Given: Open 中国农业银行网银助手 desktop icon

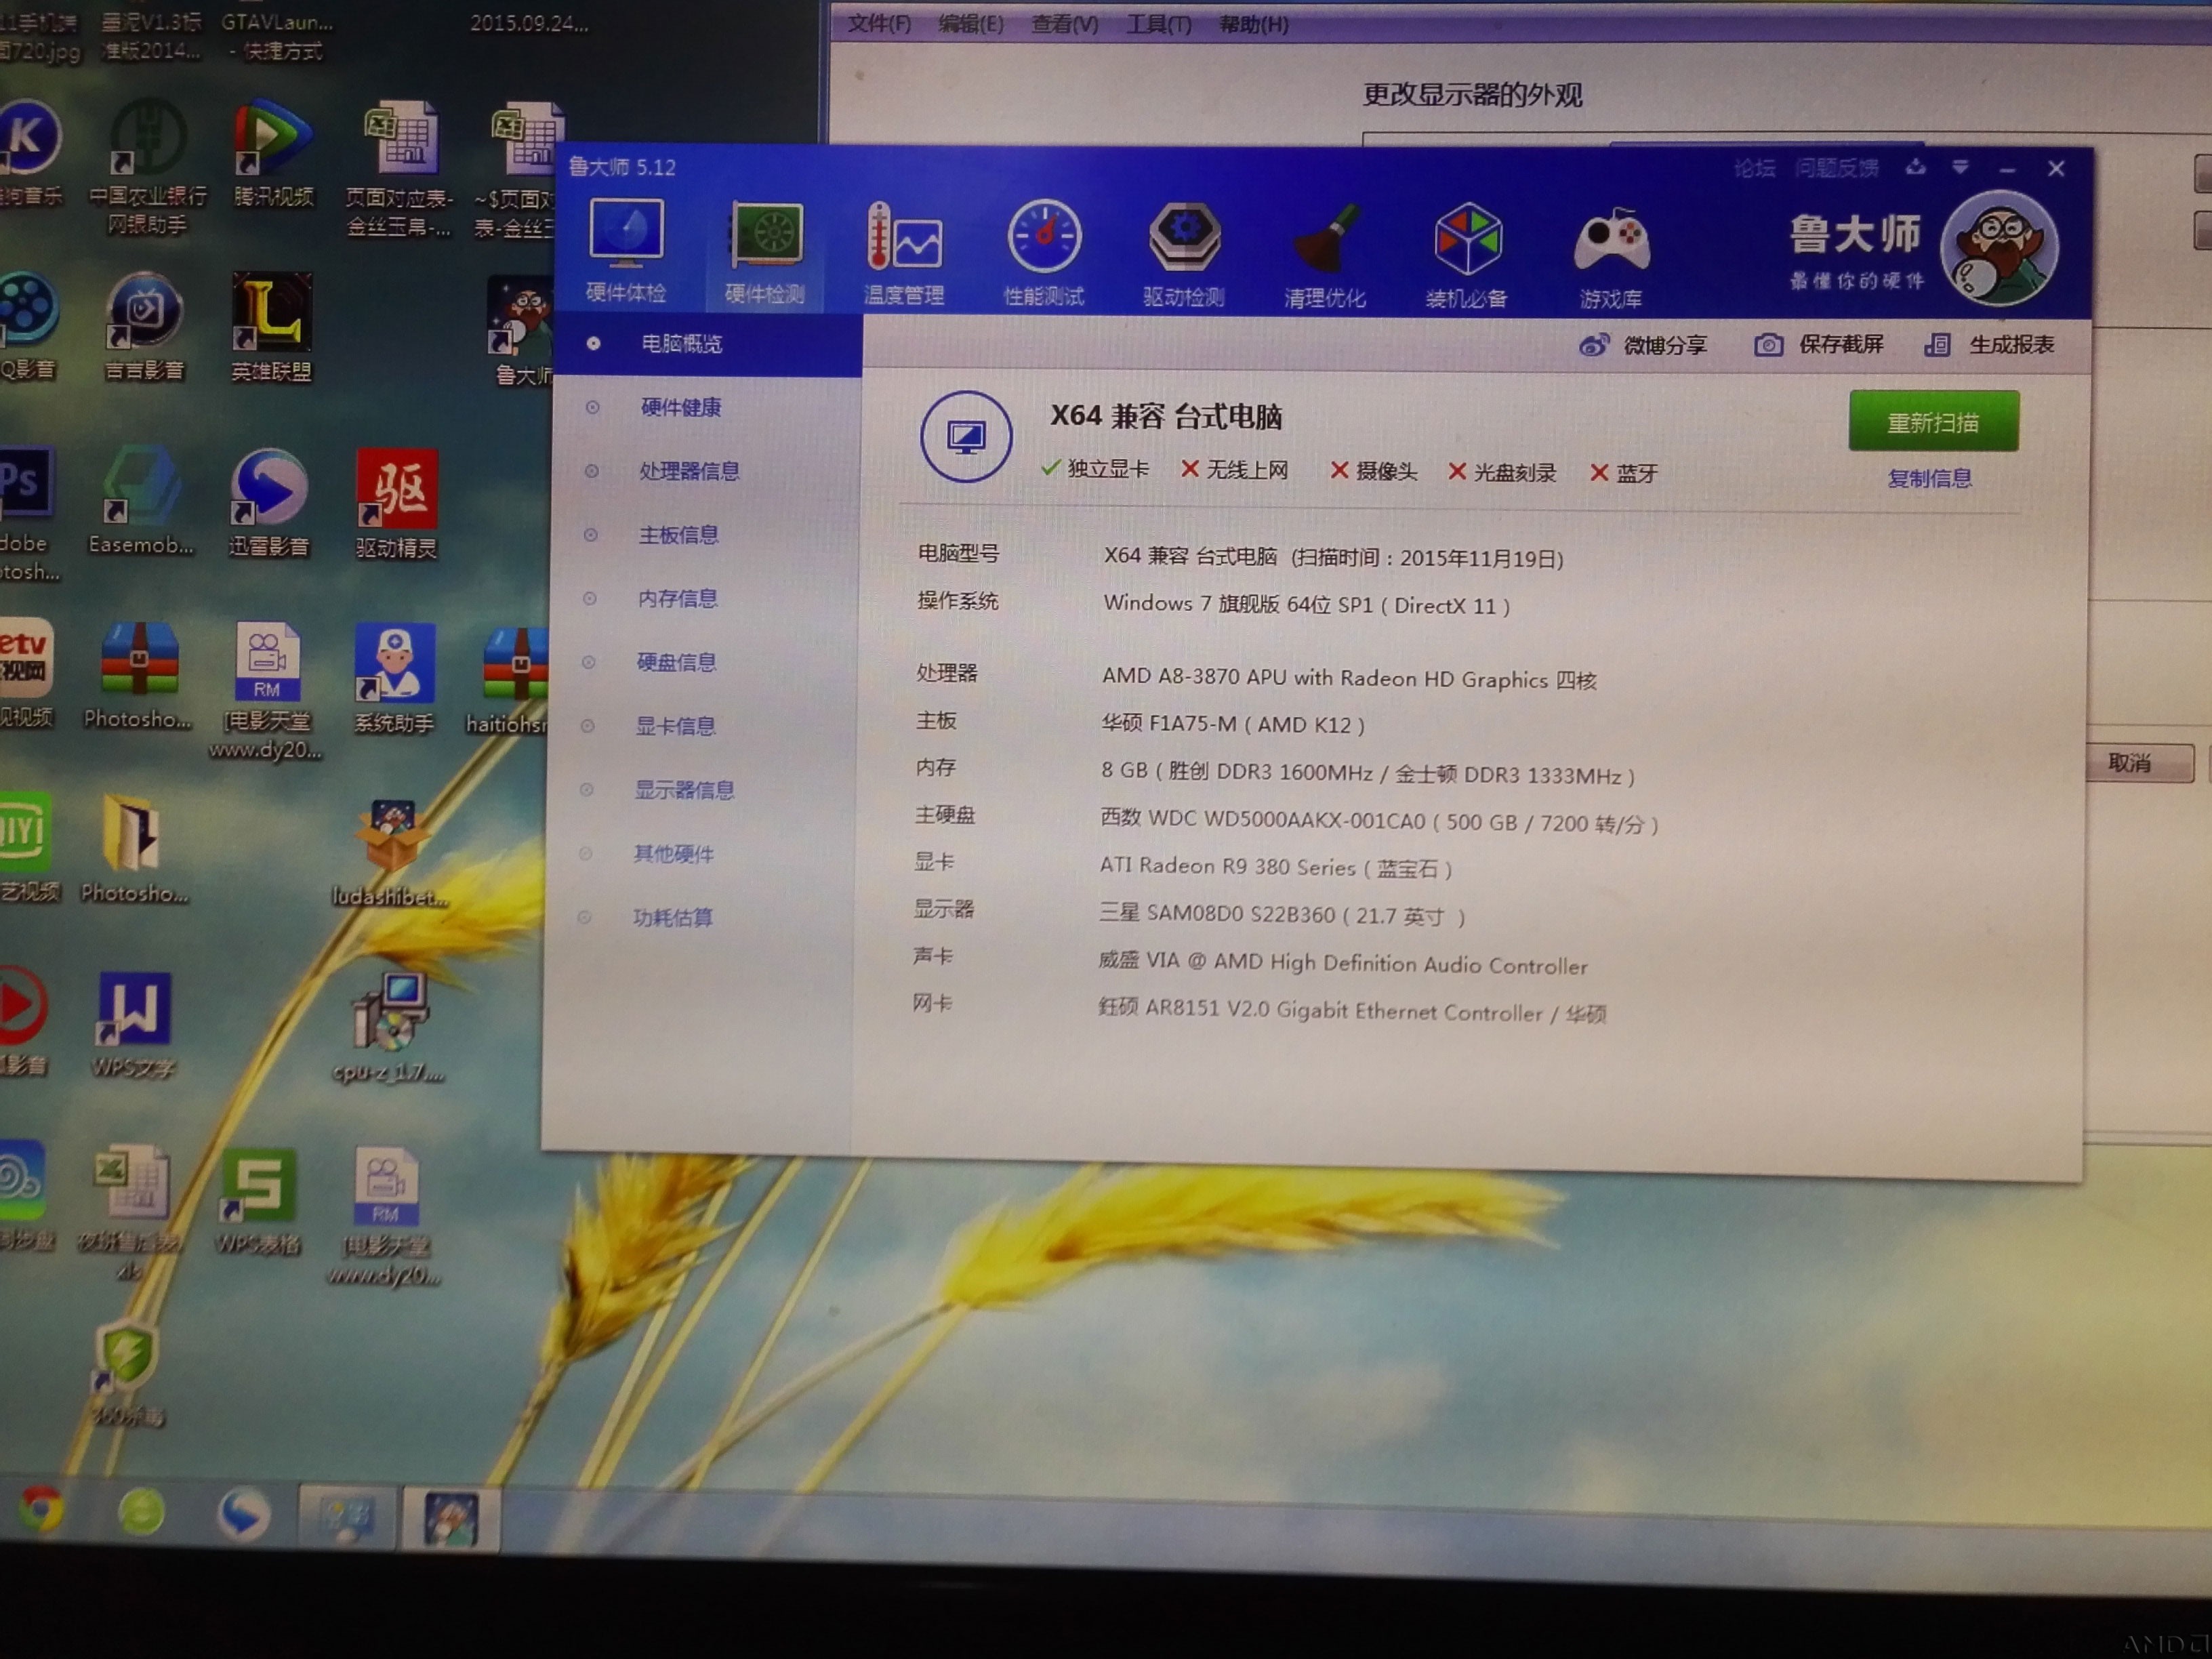Looking at the screenshot, I should click(x=147, y=167).
